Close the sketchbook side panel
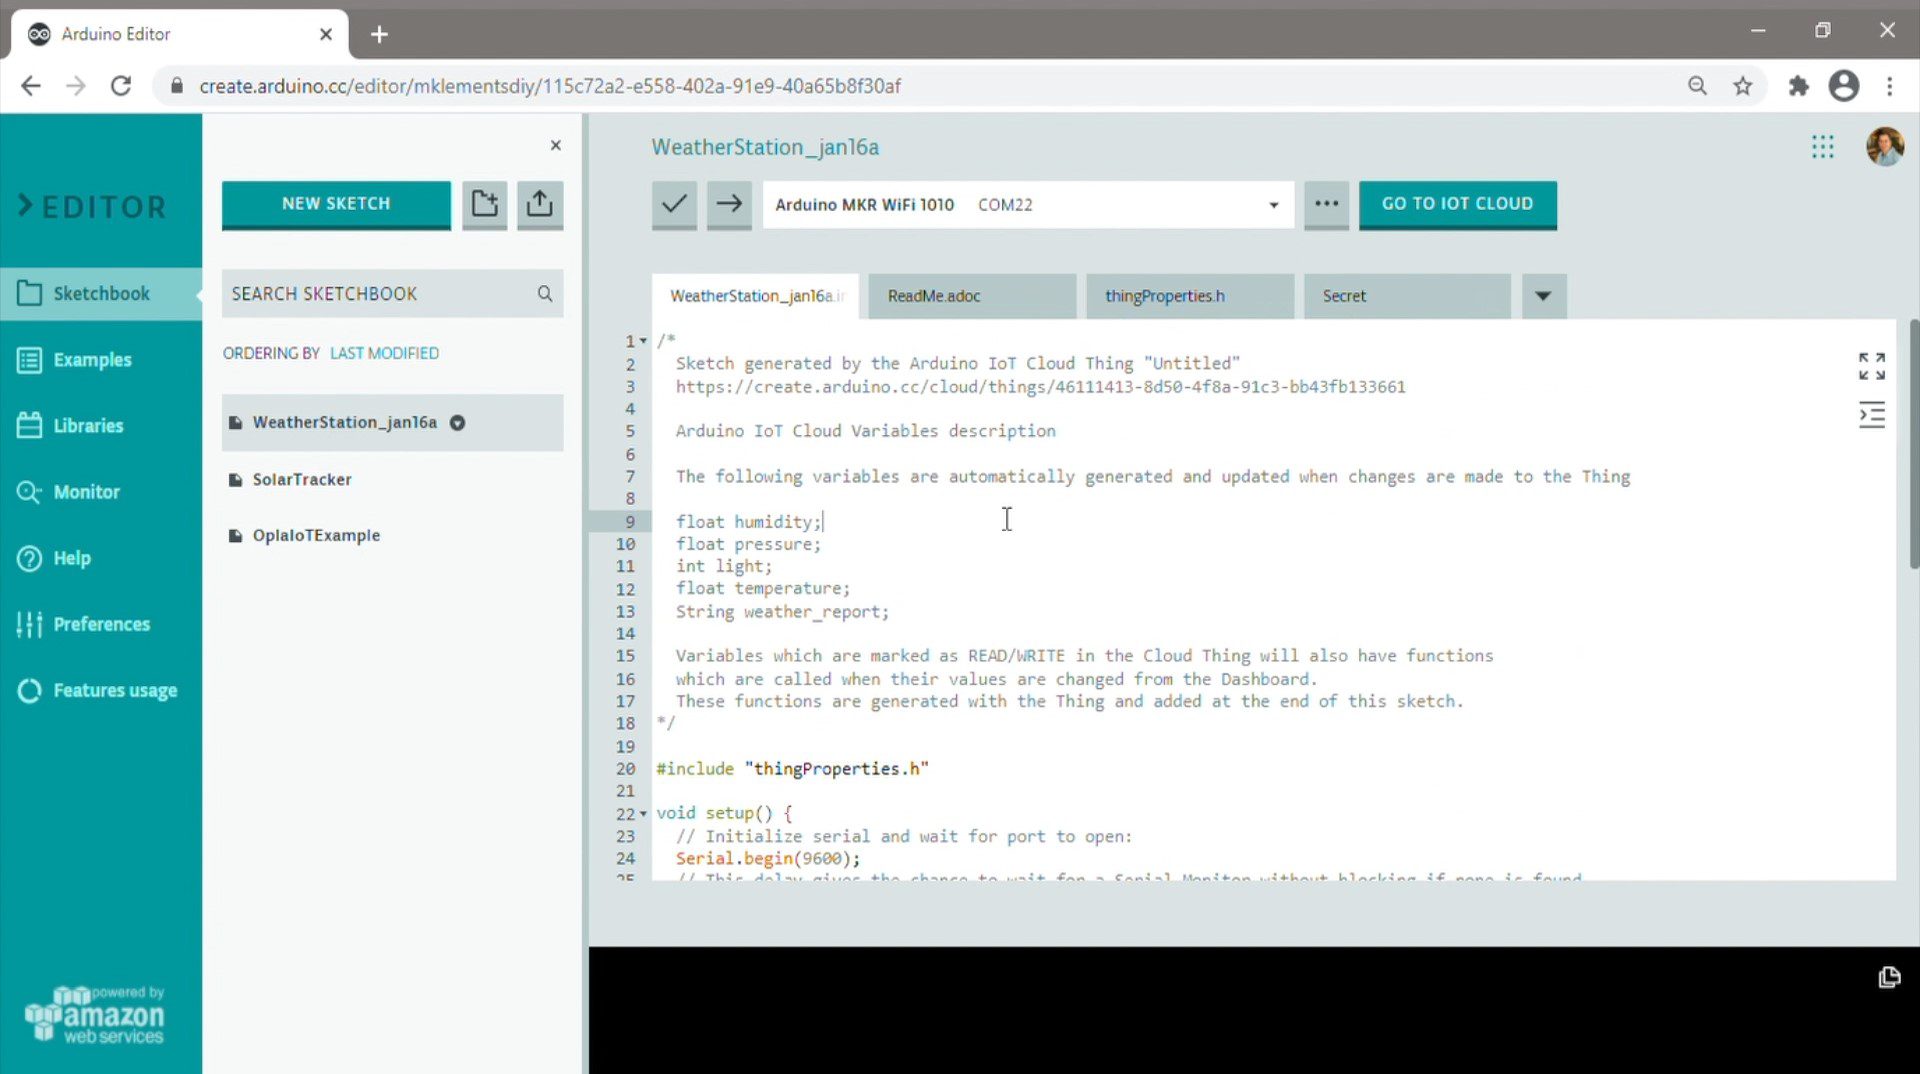The image size is (1920, 1074). tap(556, 146)
